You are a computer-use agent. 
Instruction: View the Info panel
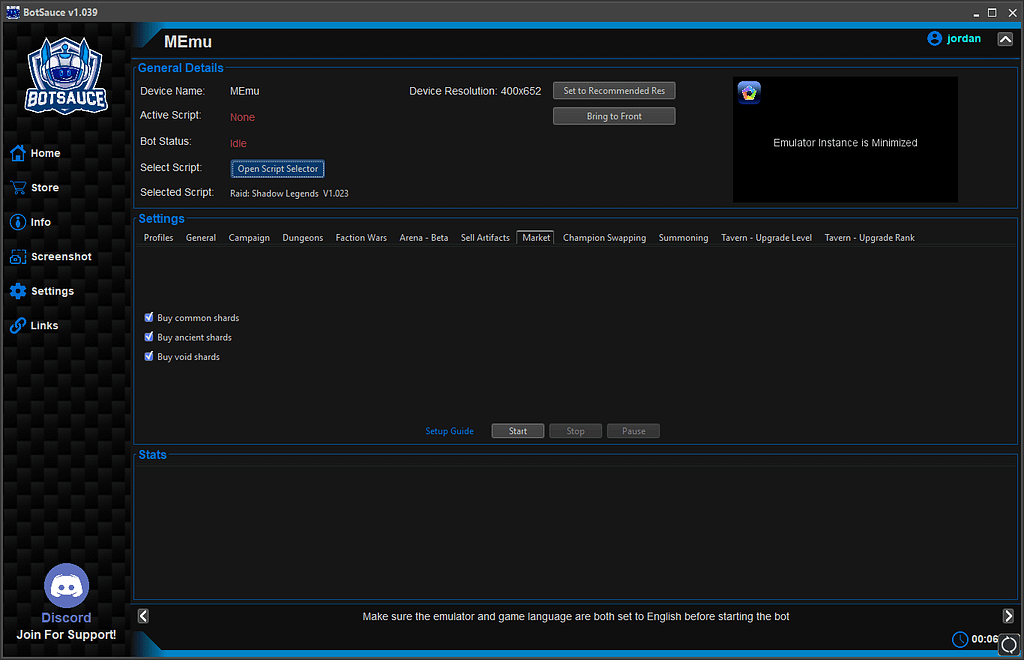pos(42,221)
